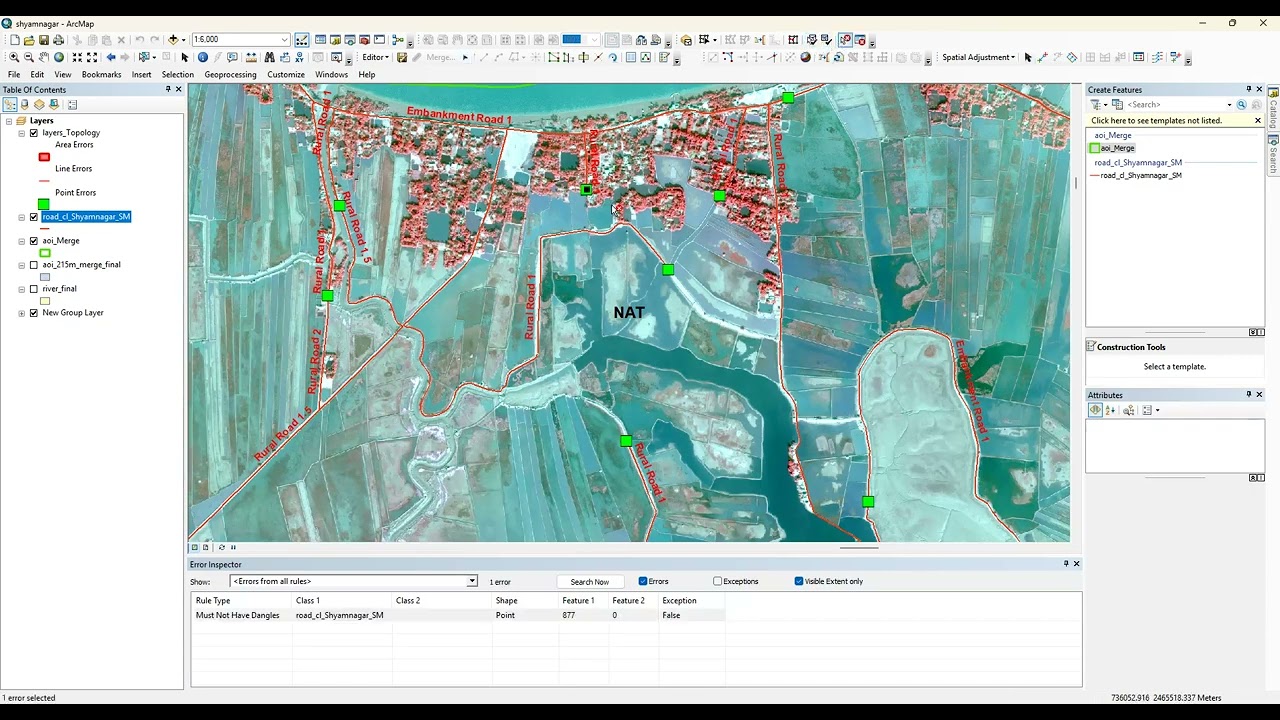Toggle road_cl_Shyamnagar_SM layer visibility

34,217
